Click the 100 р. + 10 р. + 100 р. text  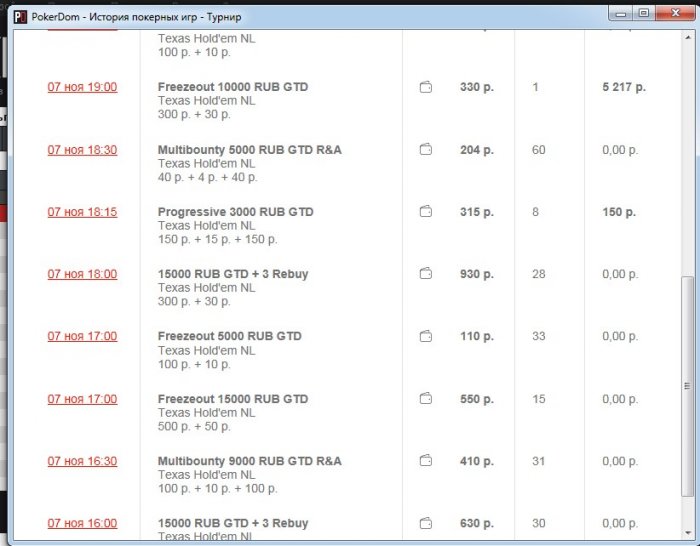click(x=217, y=488)
